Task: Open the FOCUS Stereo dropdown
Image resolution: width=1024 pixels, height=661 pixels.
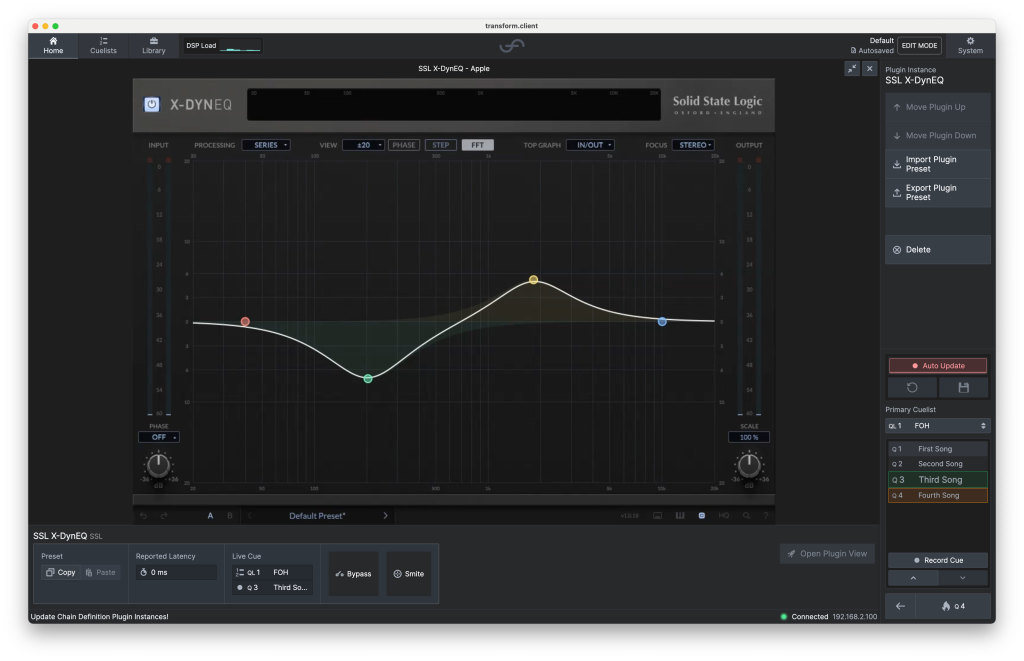Action: point(693,145)
